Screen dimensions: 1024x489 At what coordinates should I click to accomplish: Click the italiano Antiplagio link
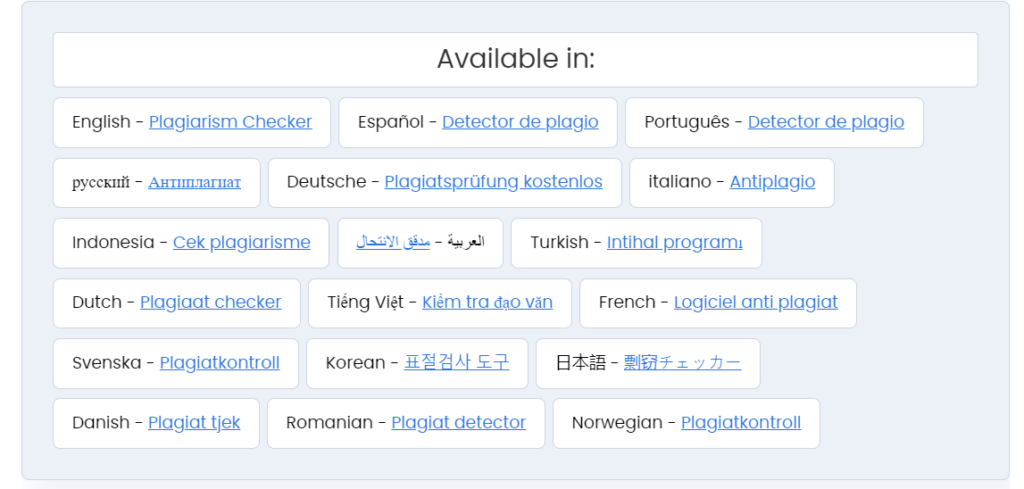pos(772,182)
